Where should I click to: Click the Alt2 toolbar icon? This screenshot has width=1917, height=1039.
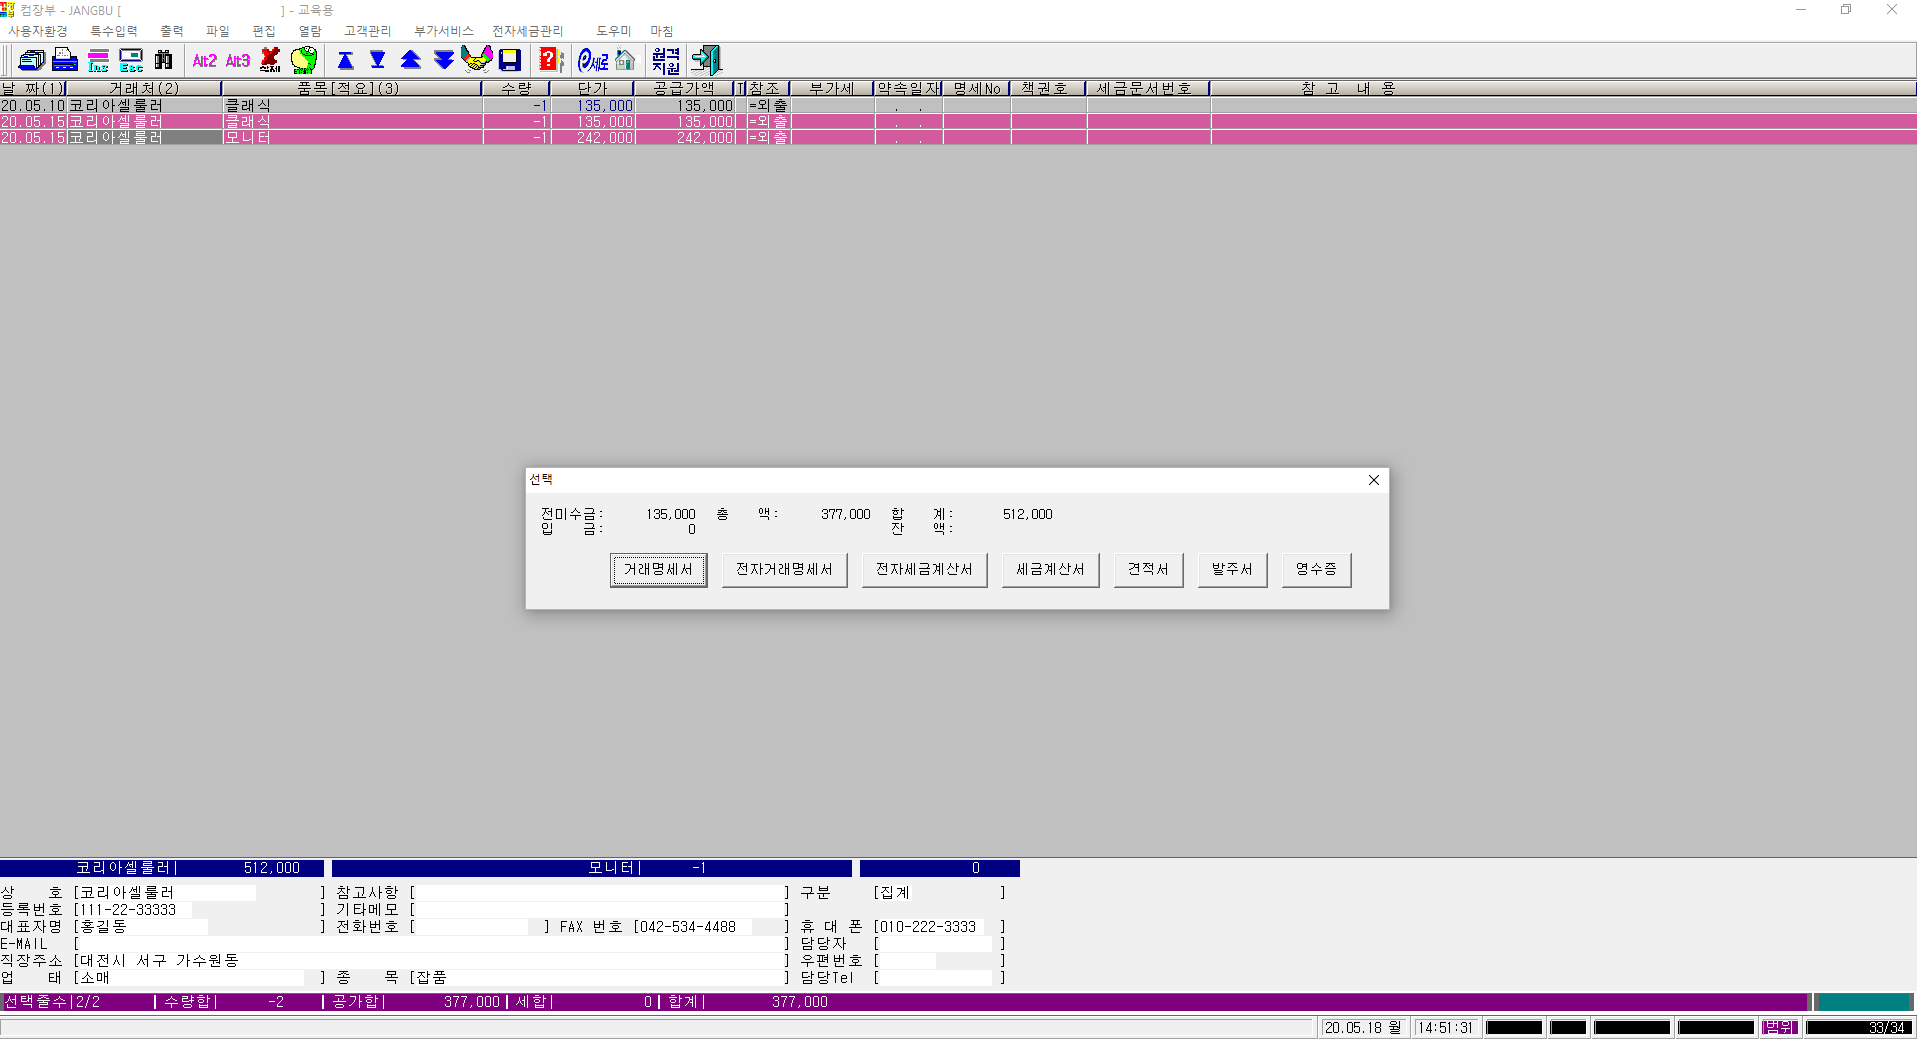pos(204,60)
